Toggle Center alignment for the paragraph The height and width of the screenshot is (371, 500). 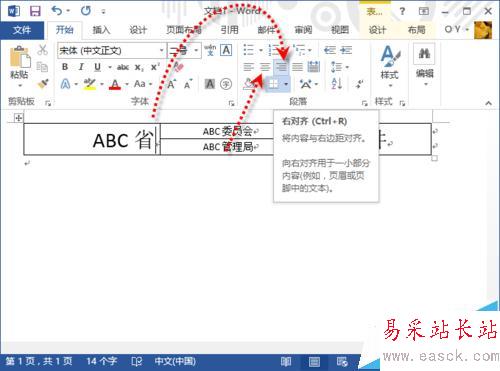click(265, 67)
